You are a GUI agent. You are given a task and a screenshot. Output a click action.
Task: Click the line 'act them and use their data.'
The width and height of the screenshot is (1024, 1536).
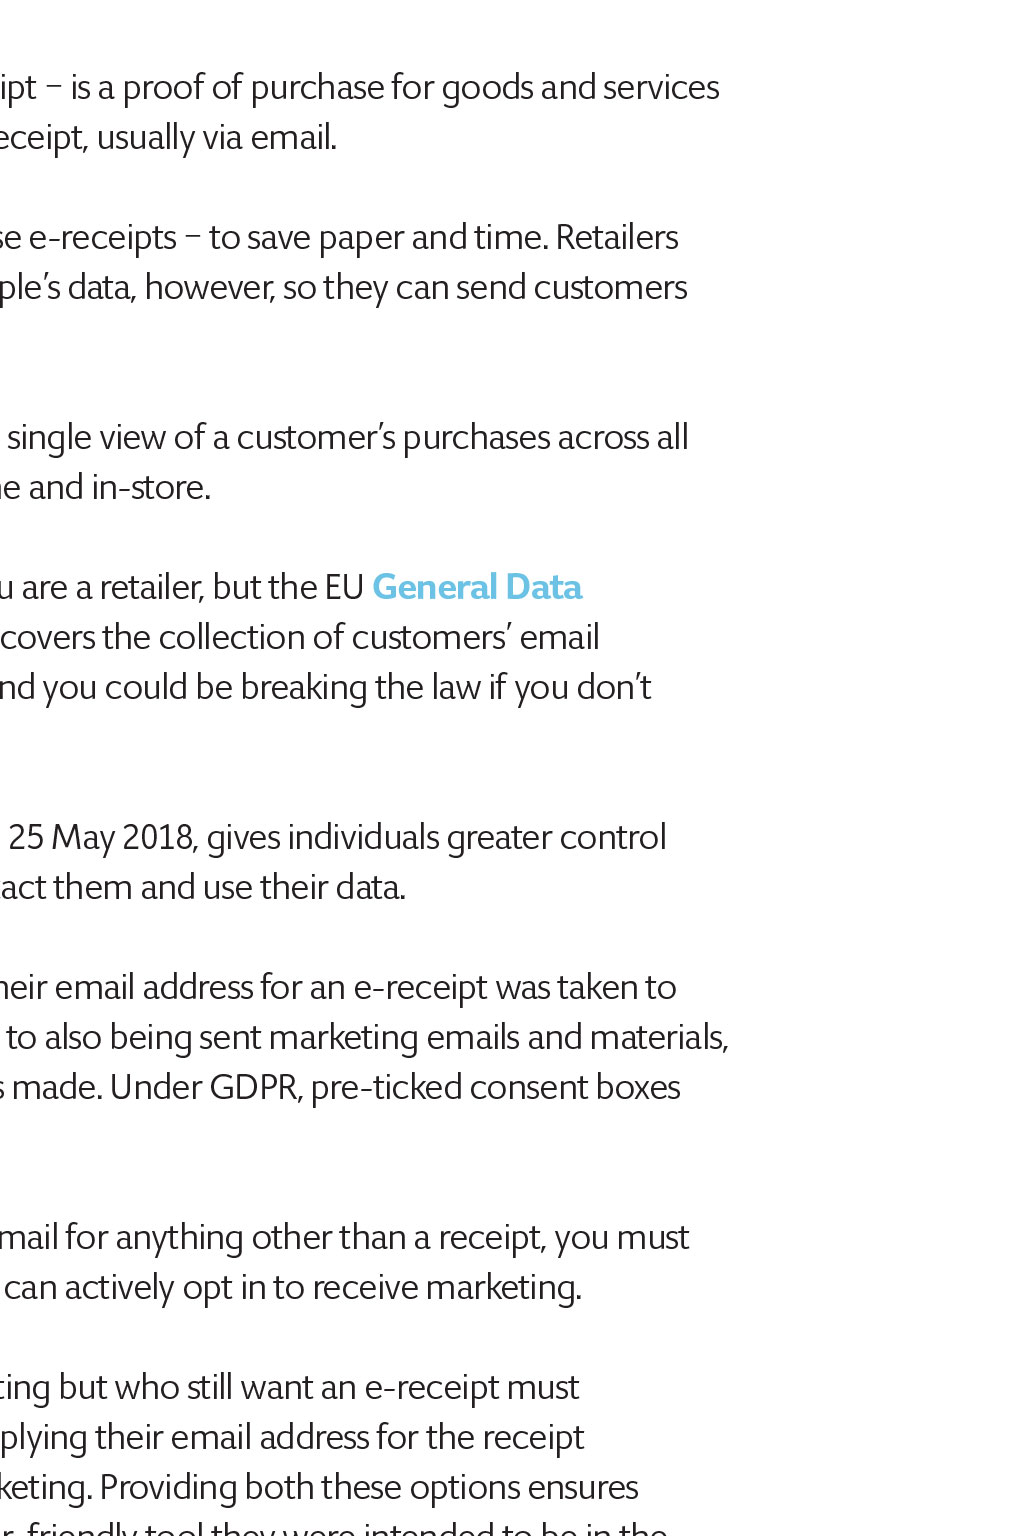203,888
